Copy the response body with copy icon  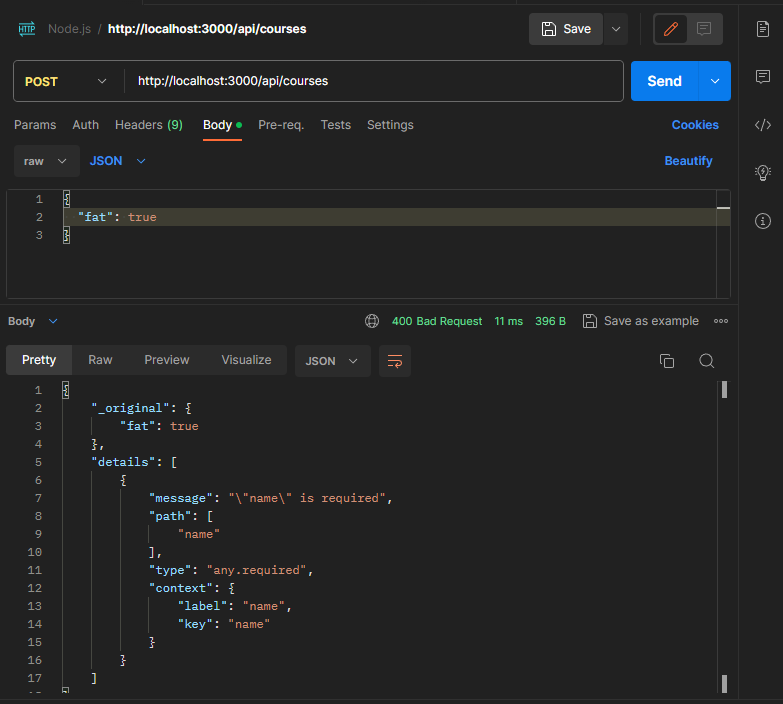coord(667,361)
